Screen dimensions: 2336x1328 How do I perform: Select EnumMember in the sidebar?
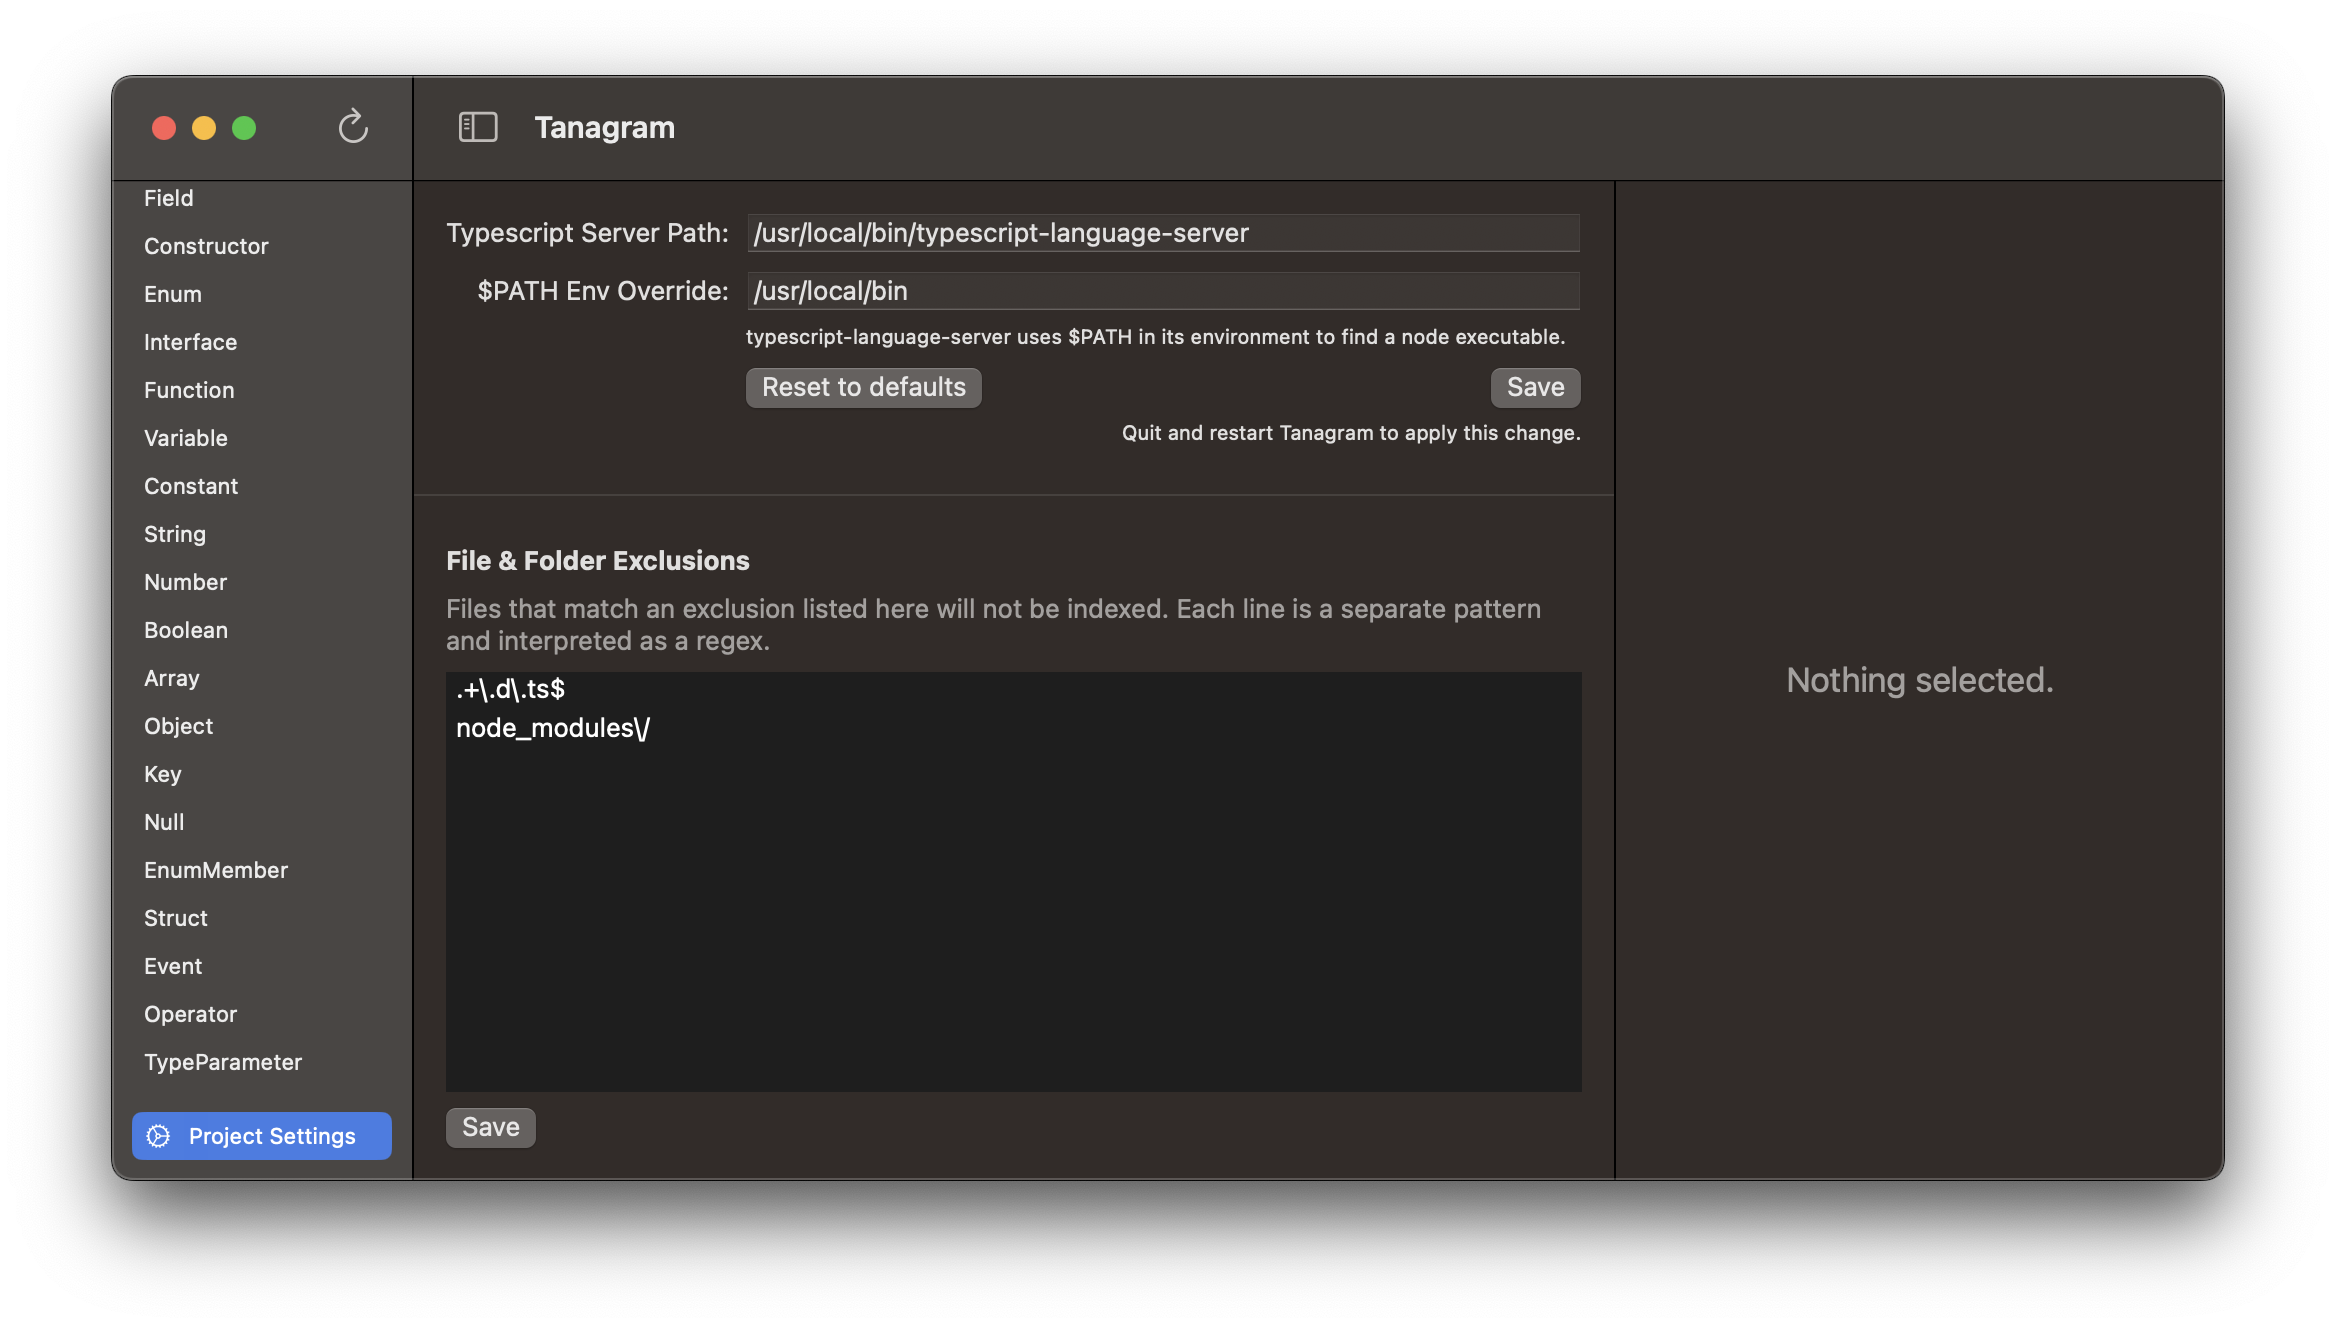tap(216, 870)
